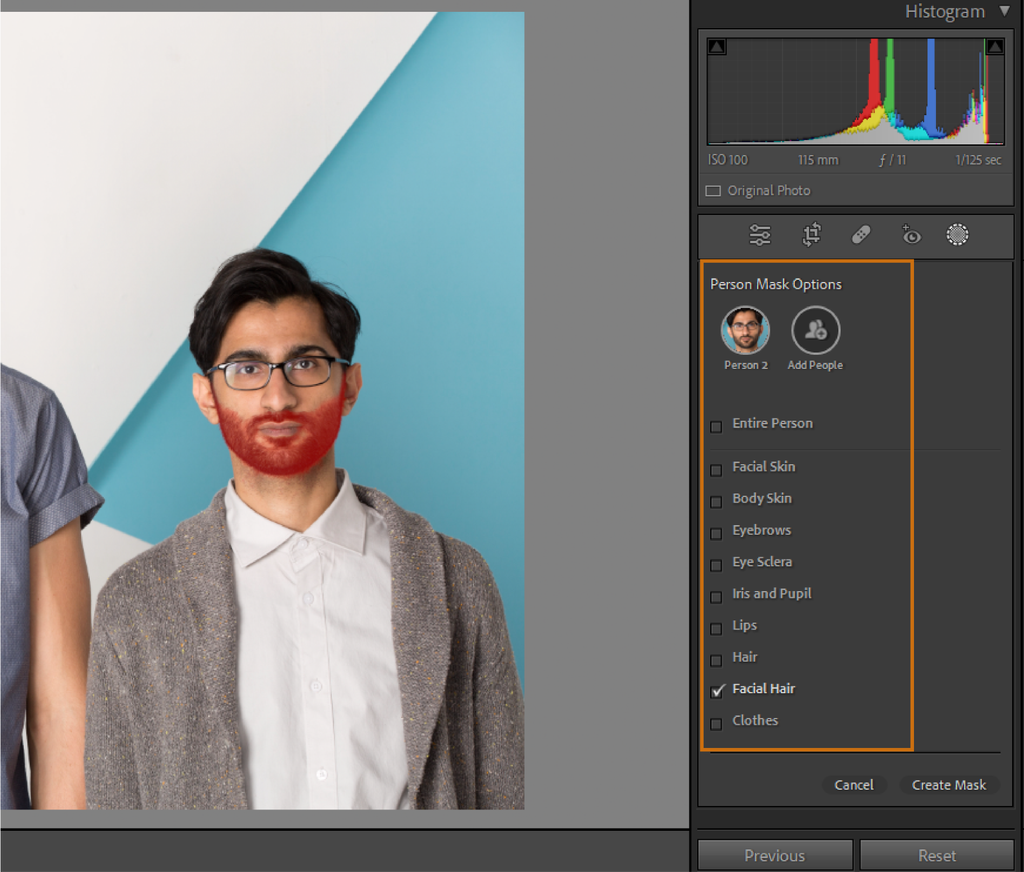The image size is (1024, 872).
Task: Cancel the person mask selection
Action: (854, 785)
